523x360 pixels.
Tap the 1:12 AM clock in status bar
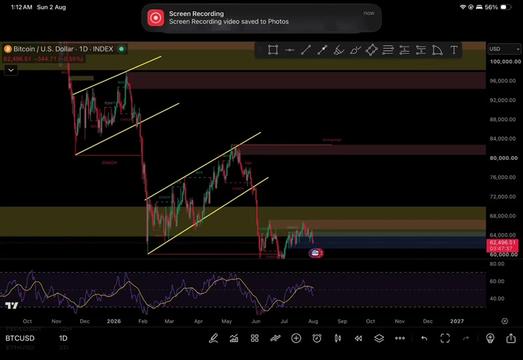[x=21, y=7]
